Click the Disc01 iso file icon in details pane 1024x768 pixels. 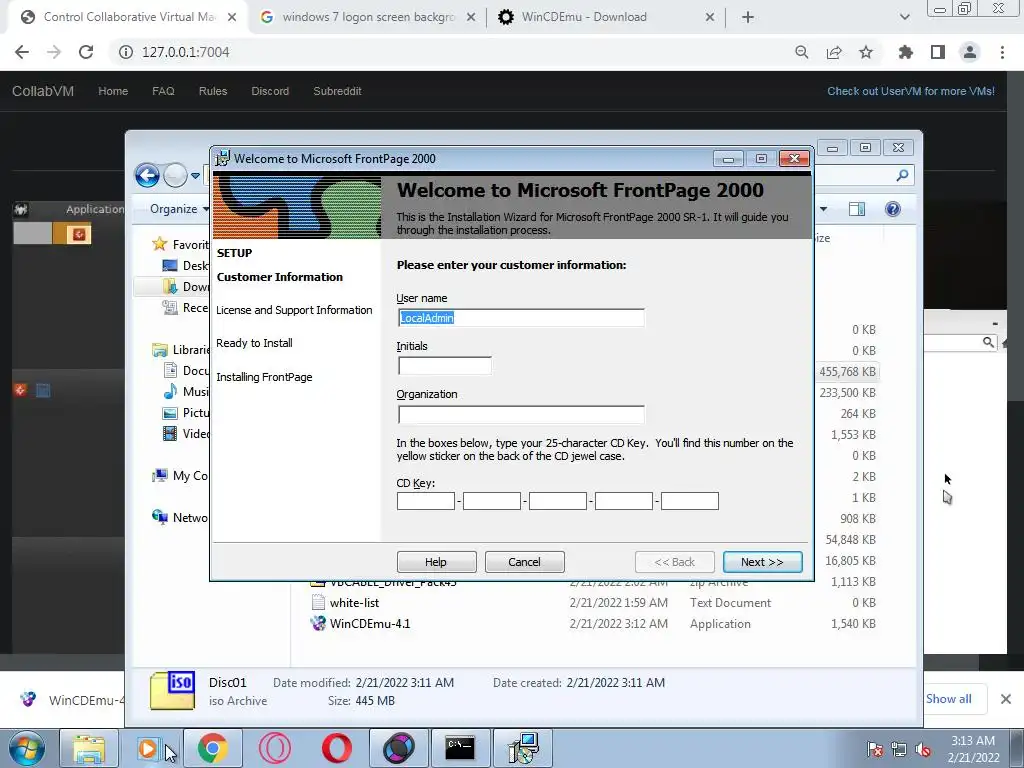172,691
